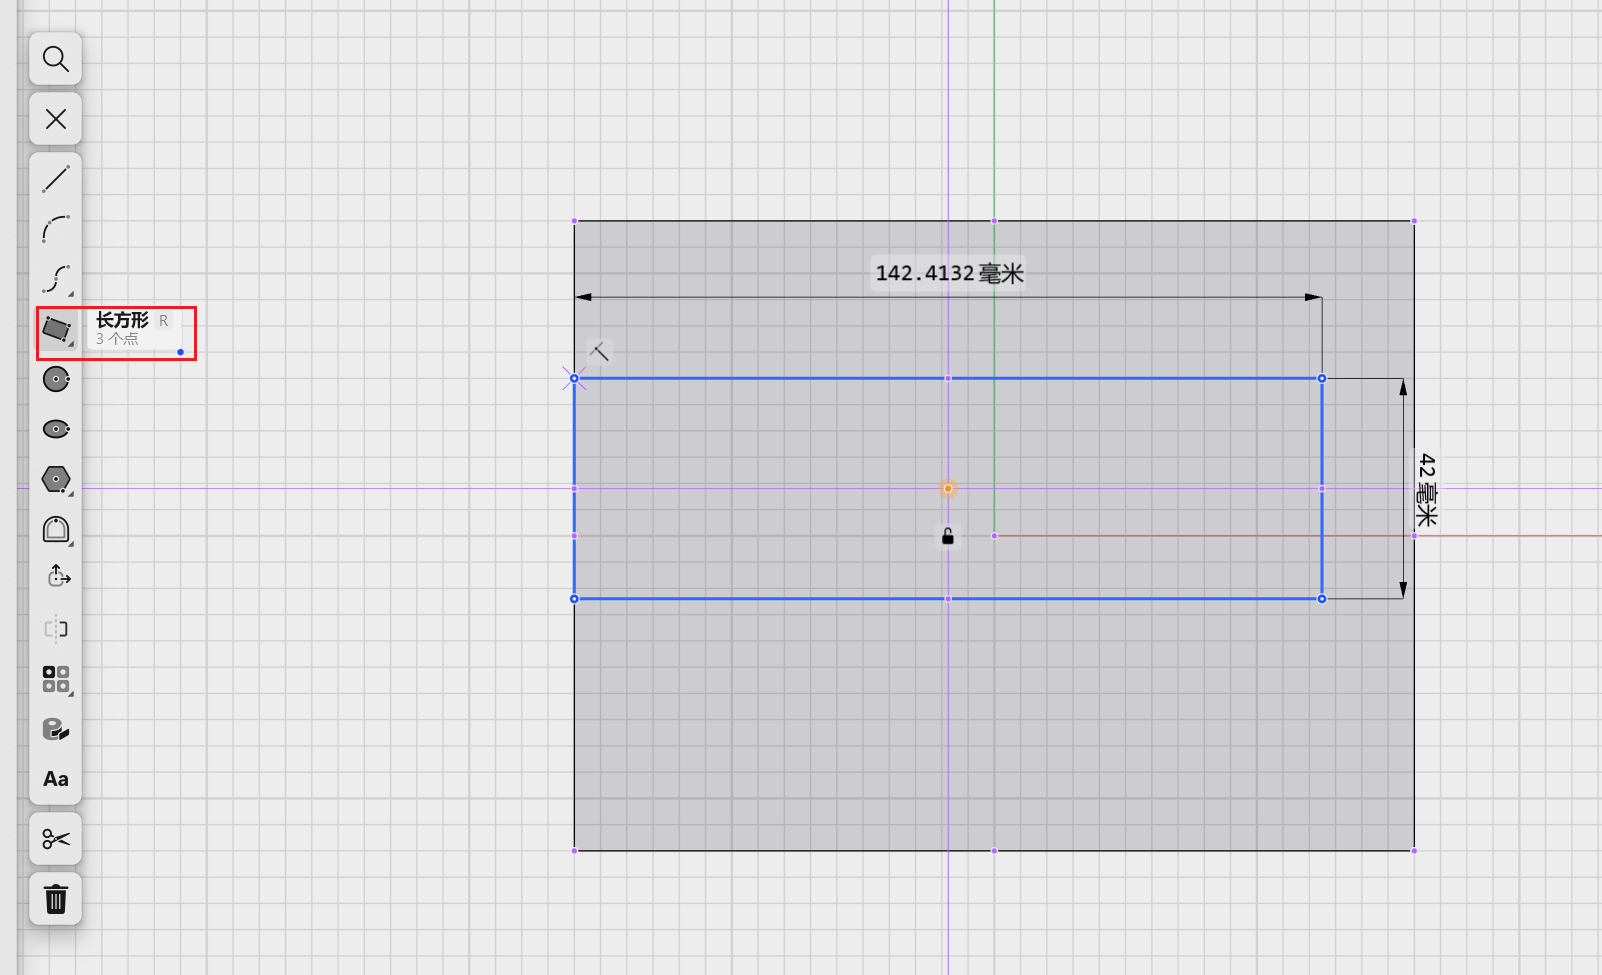Activate the Mirror sketch tool
This screenshot has width=1602, height=975.
(x=56, y=629)
